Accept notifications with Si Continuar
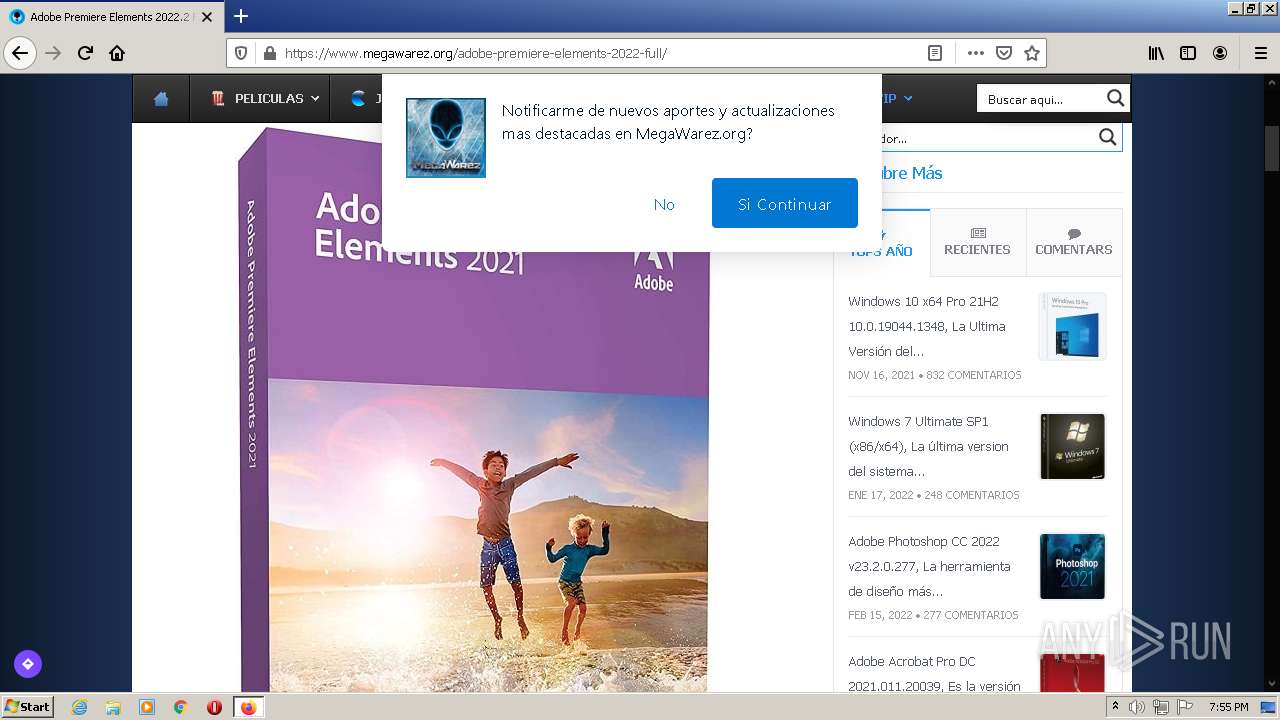Viewport: 1280px width, 720px height. click(x=785, y=203)
